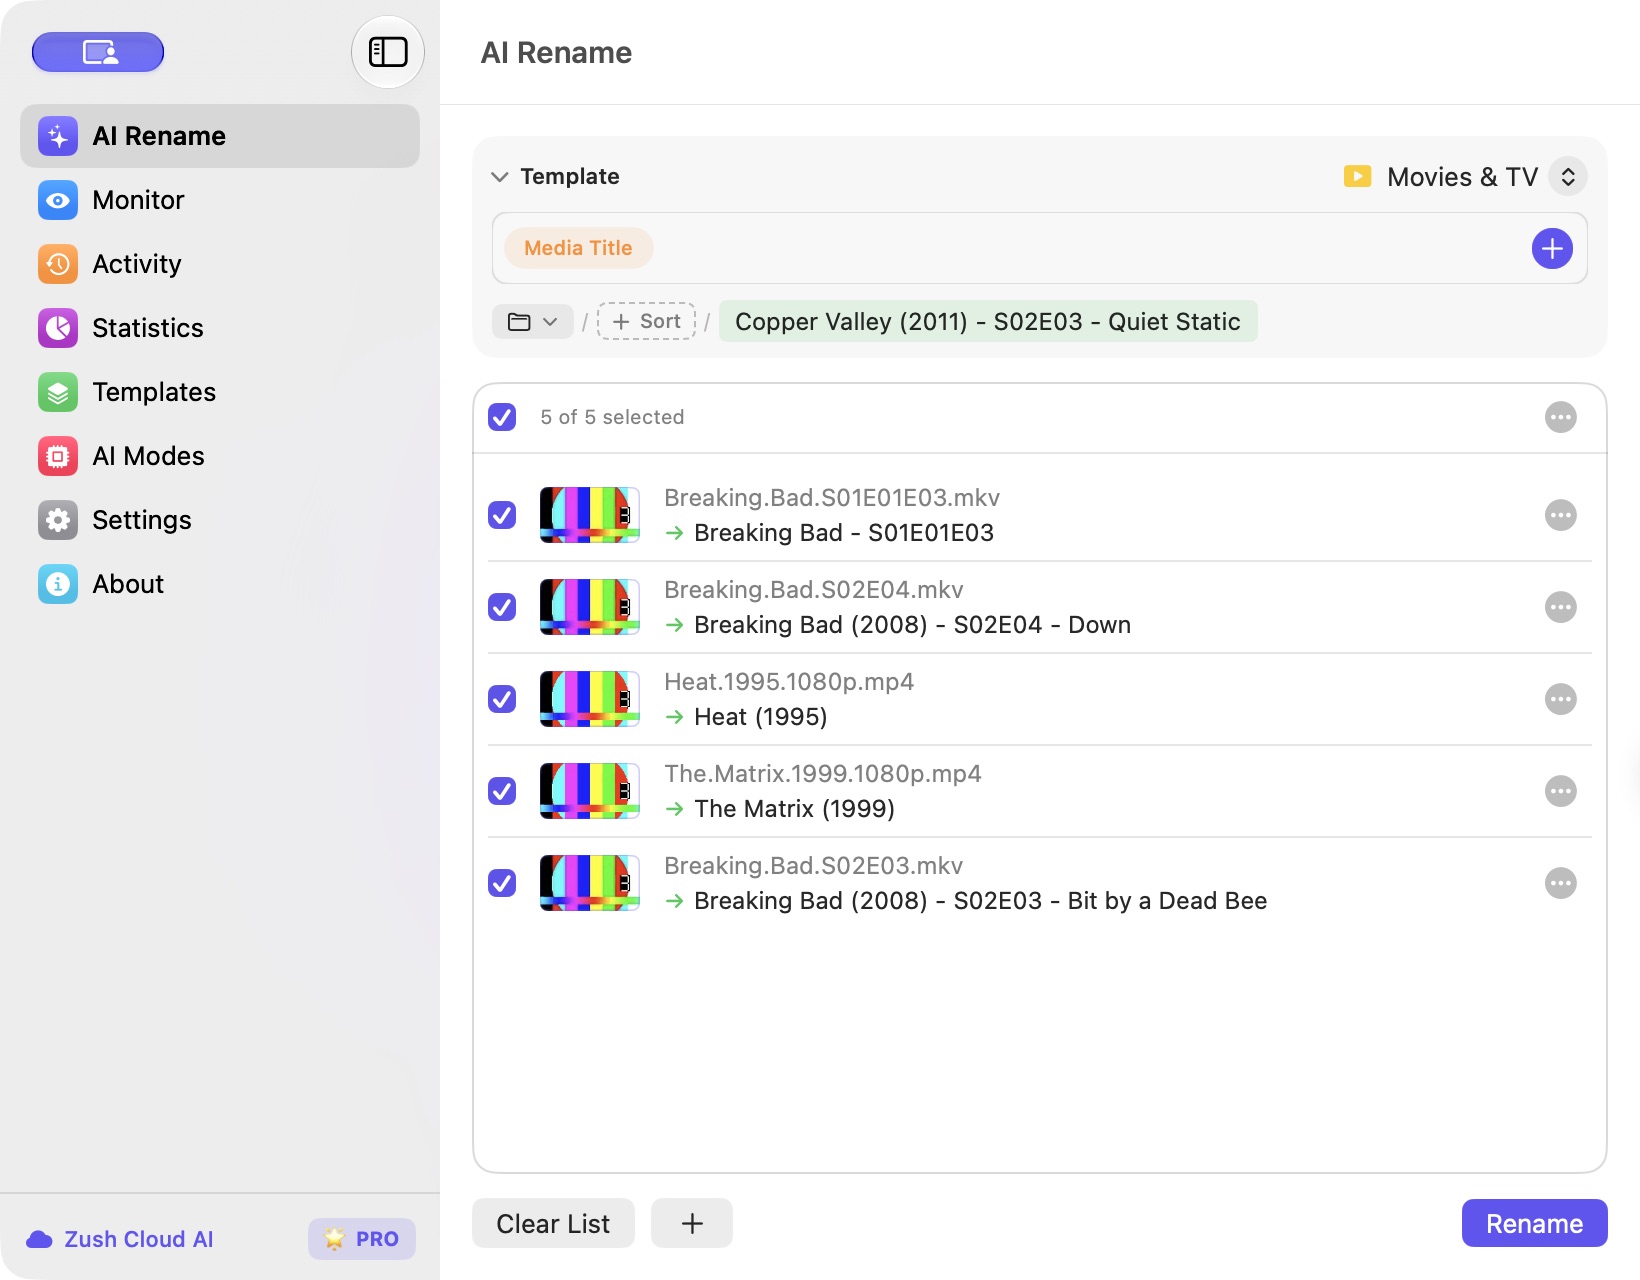Screen dimensions: 1640x1280
Task: Click the Clear List button
Action: [553, 1223]
